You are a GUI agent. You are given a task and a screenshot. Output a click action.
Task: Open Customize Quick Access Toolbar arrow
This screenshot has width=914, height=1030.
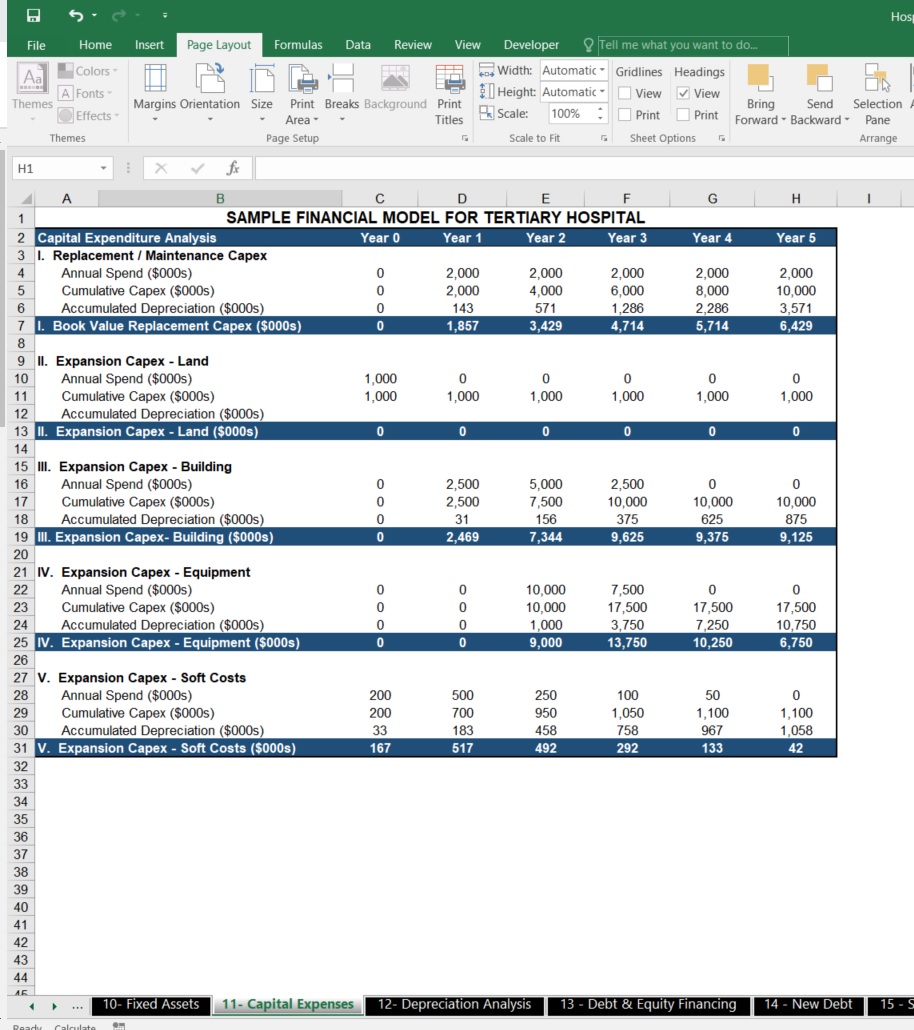165,15
